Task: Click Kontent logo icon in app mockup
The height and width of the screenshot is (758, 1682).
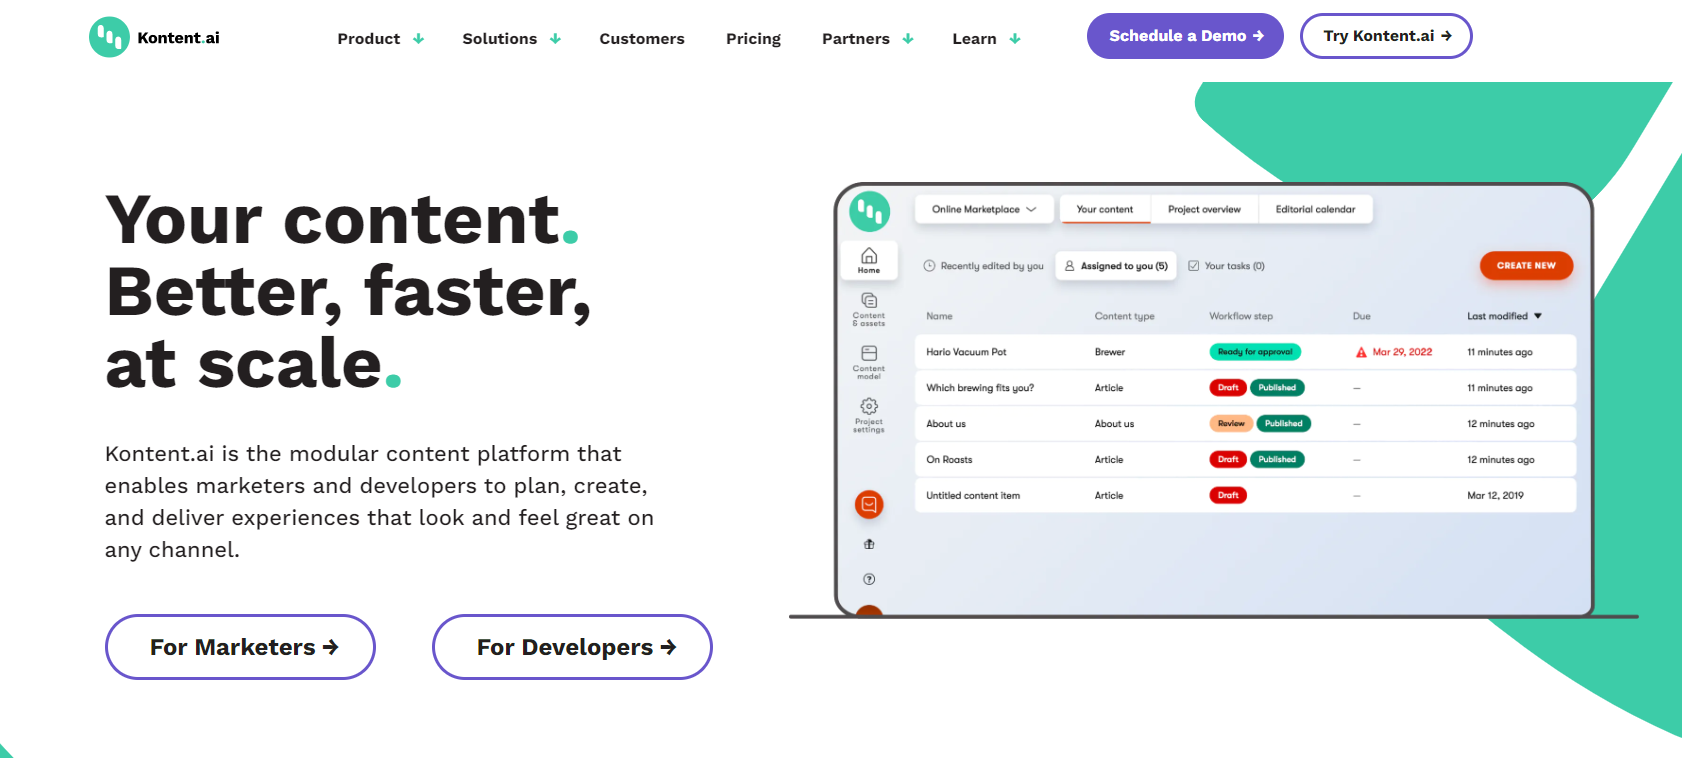Action: coord(869,211)
